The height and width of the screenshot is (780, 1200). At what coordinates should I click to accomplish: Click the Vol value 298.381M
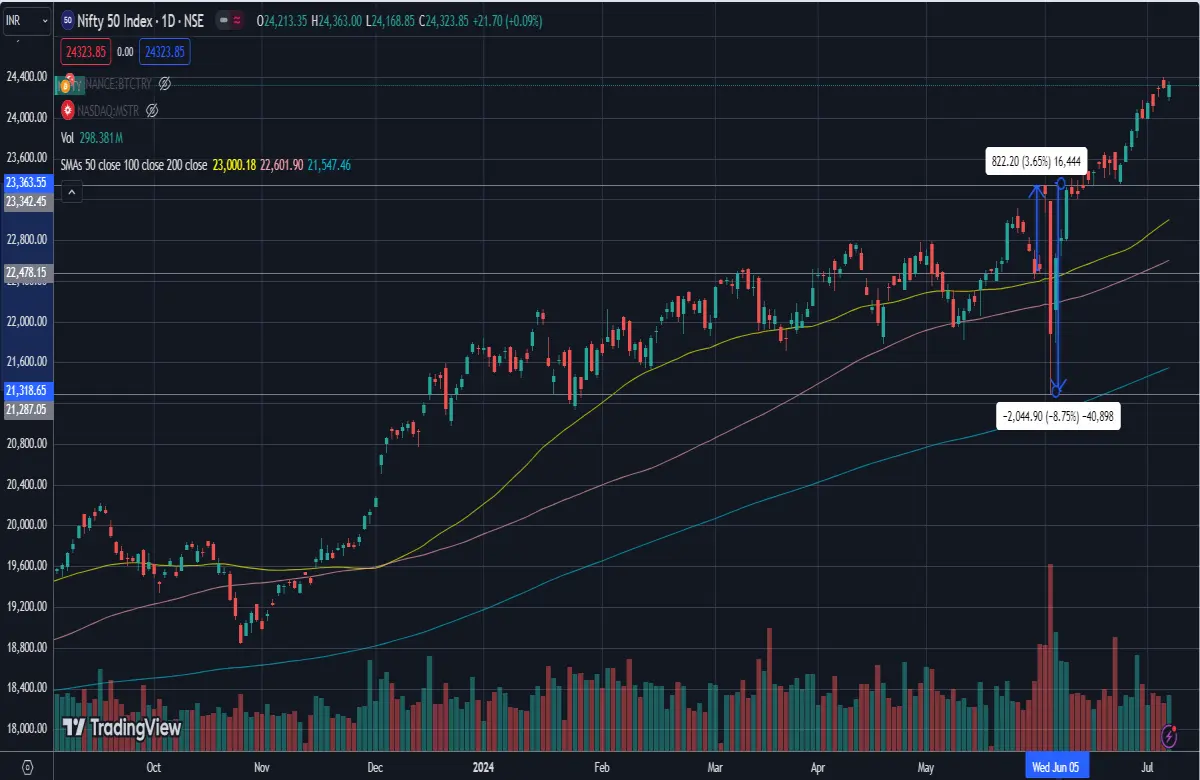(x=101, y=137)
